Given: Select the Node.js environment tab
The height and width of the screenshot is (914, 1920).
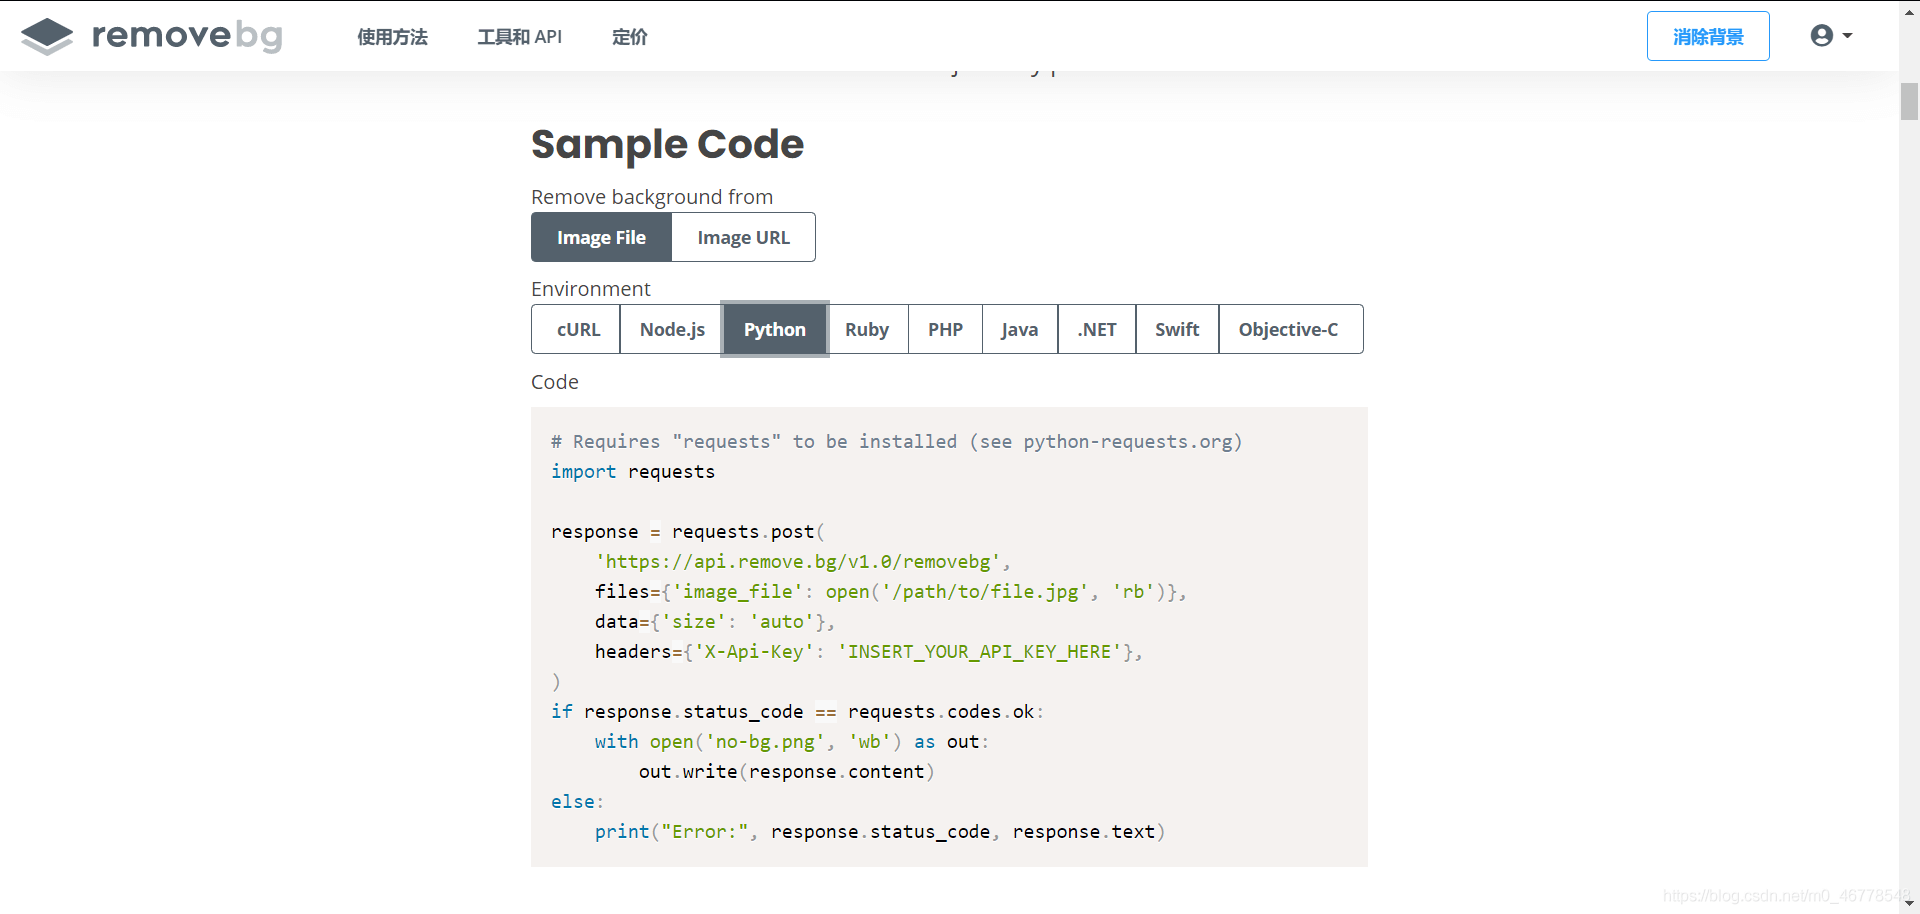Looking at the screenshot, I should (x=671, y=330).
